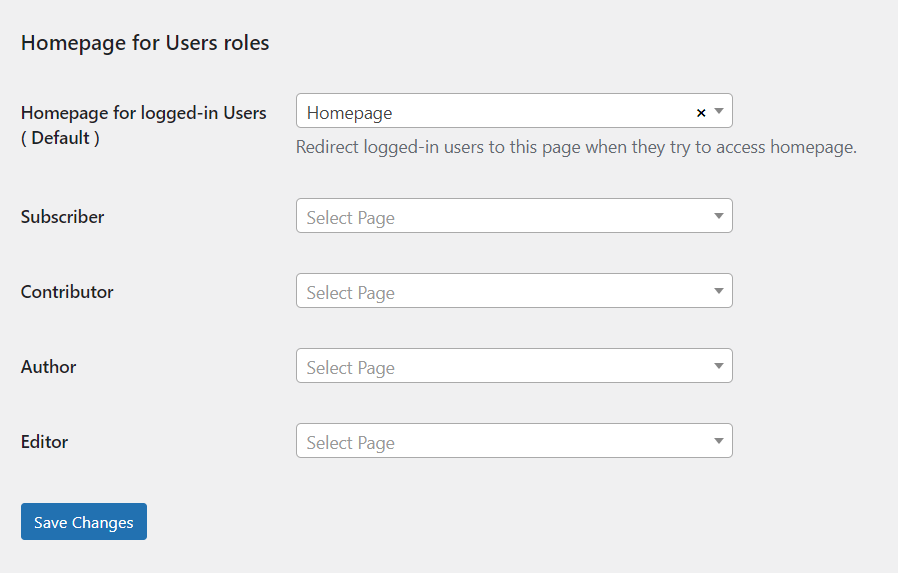Image resolution: width=898 pixels, height=573 pixels.
Task: Click the Contributor dropdown arrow icon
Action: pyautogui.click(x=719, y=291)
